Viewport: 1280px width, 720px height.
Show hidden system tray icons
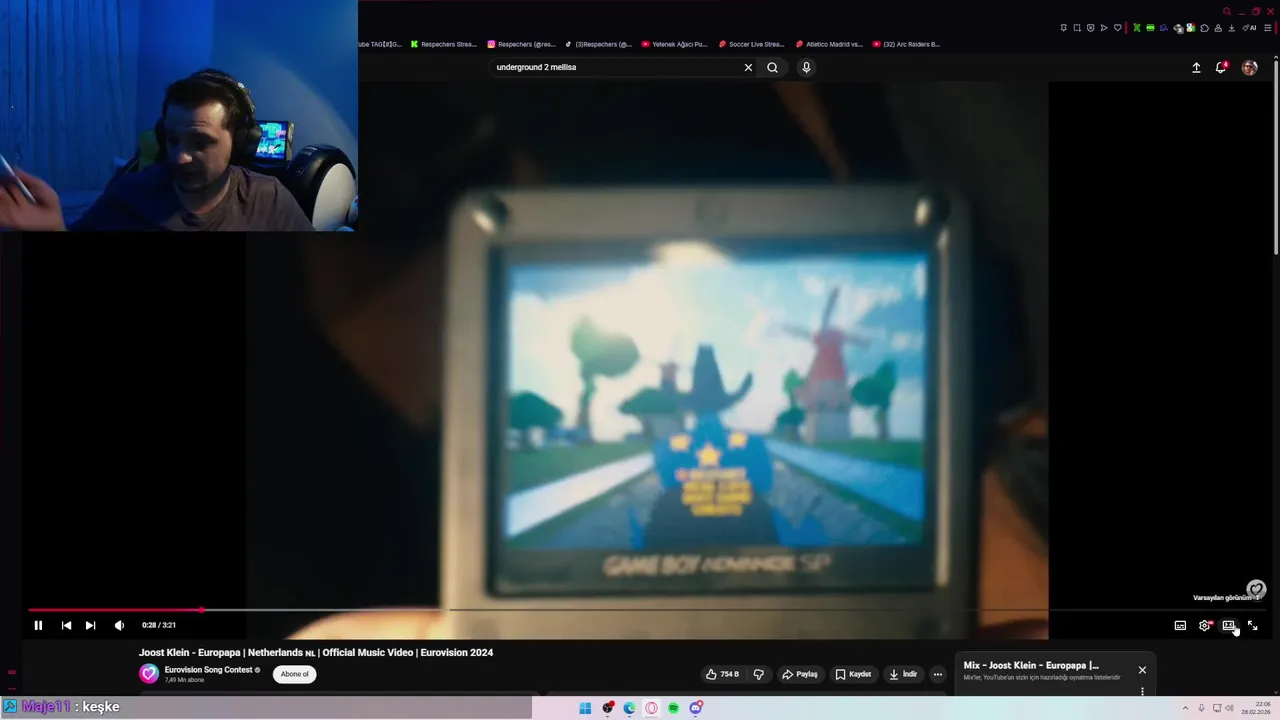[x=1185, y=708]
